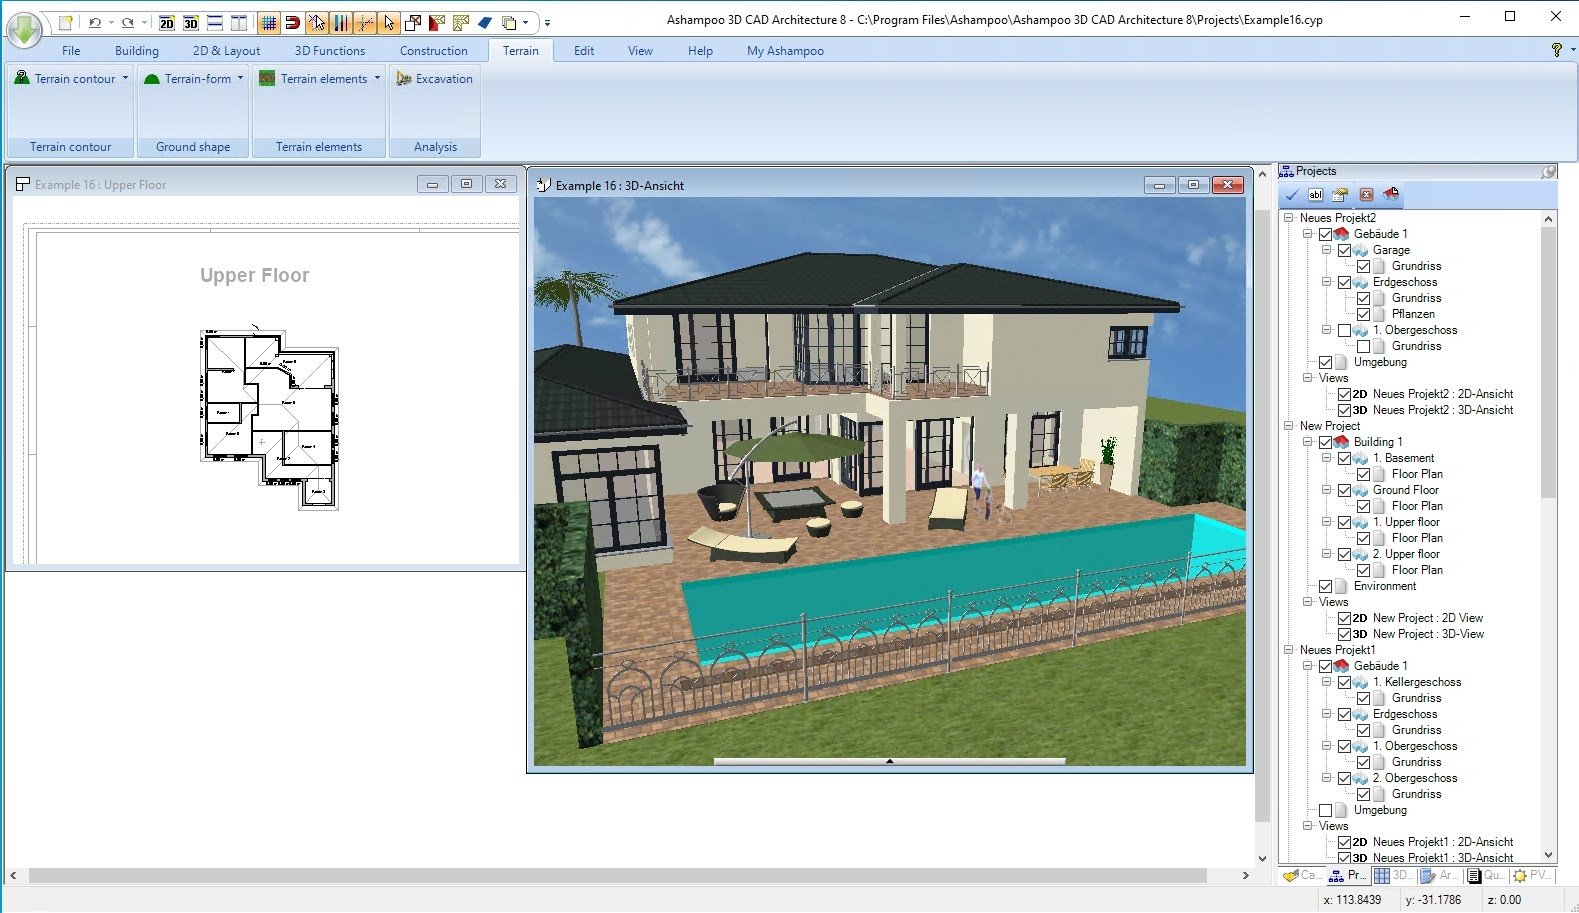Click the Redo arrow icon
1579x913 pixels.
(128, 22)
